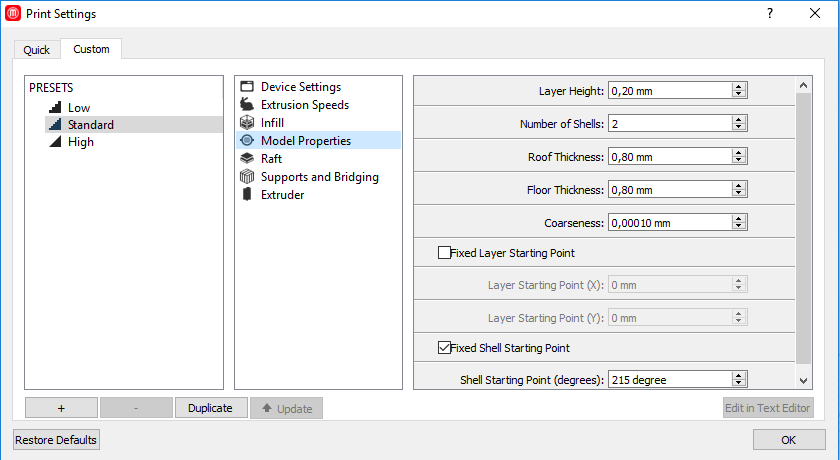840x460 pixels.
Task: Select the Extrusion Speeds rabbit icon
Action: [x=247, y=105]
